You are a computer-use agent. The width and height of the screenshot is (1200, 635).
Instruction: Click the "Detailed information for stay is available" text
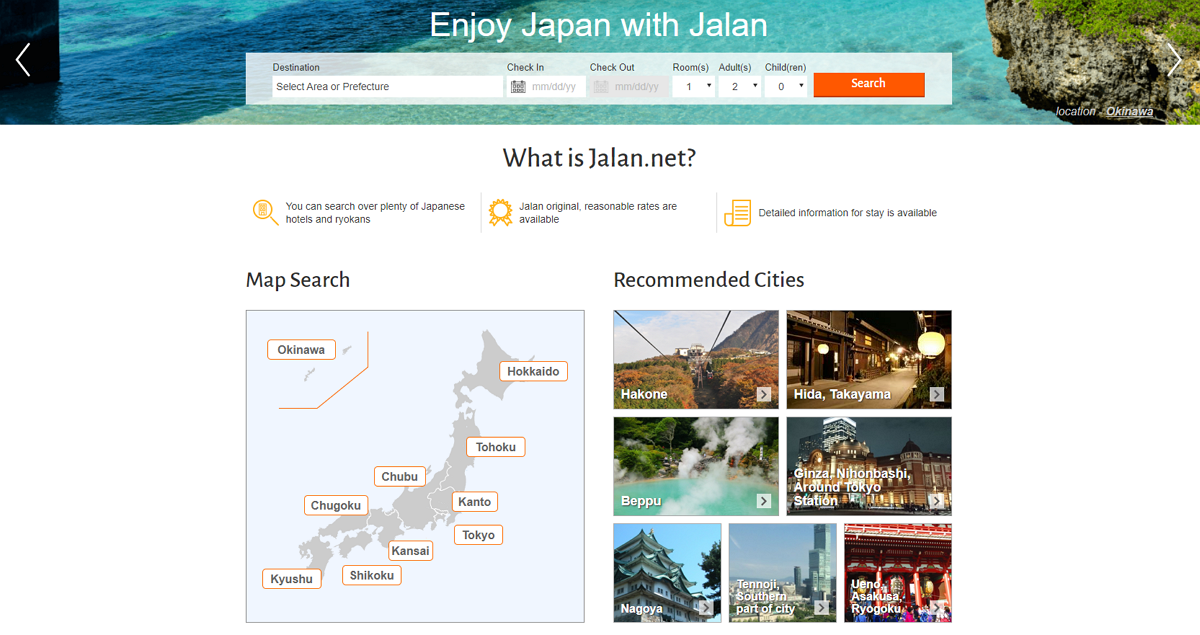tap(848, 213)
